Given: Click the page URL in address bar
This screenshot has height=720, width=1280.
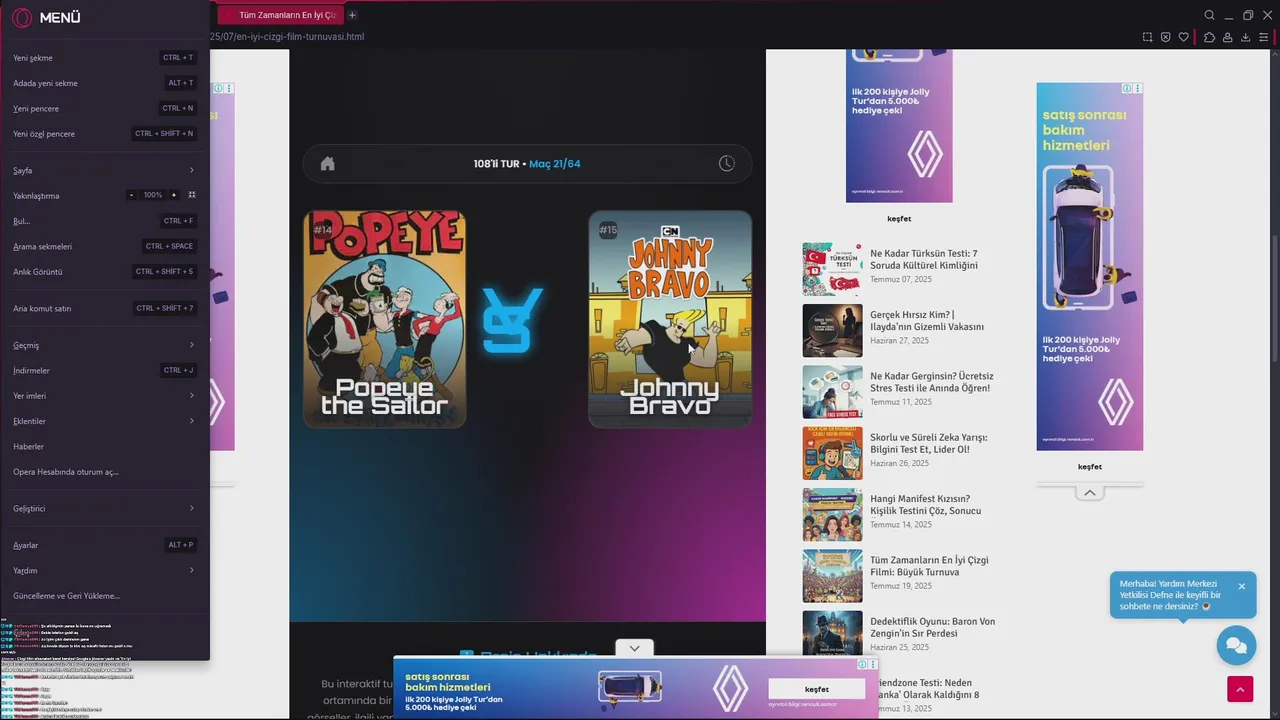Looking at the screenshot, I should click(x=287, y=37).
